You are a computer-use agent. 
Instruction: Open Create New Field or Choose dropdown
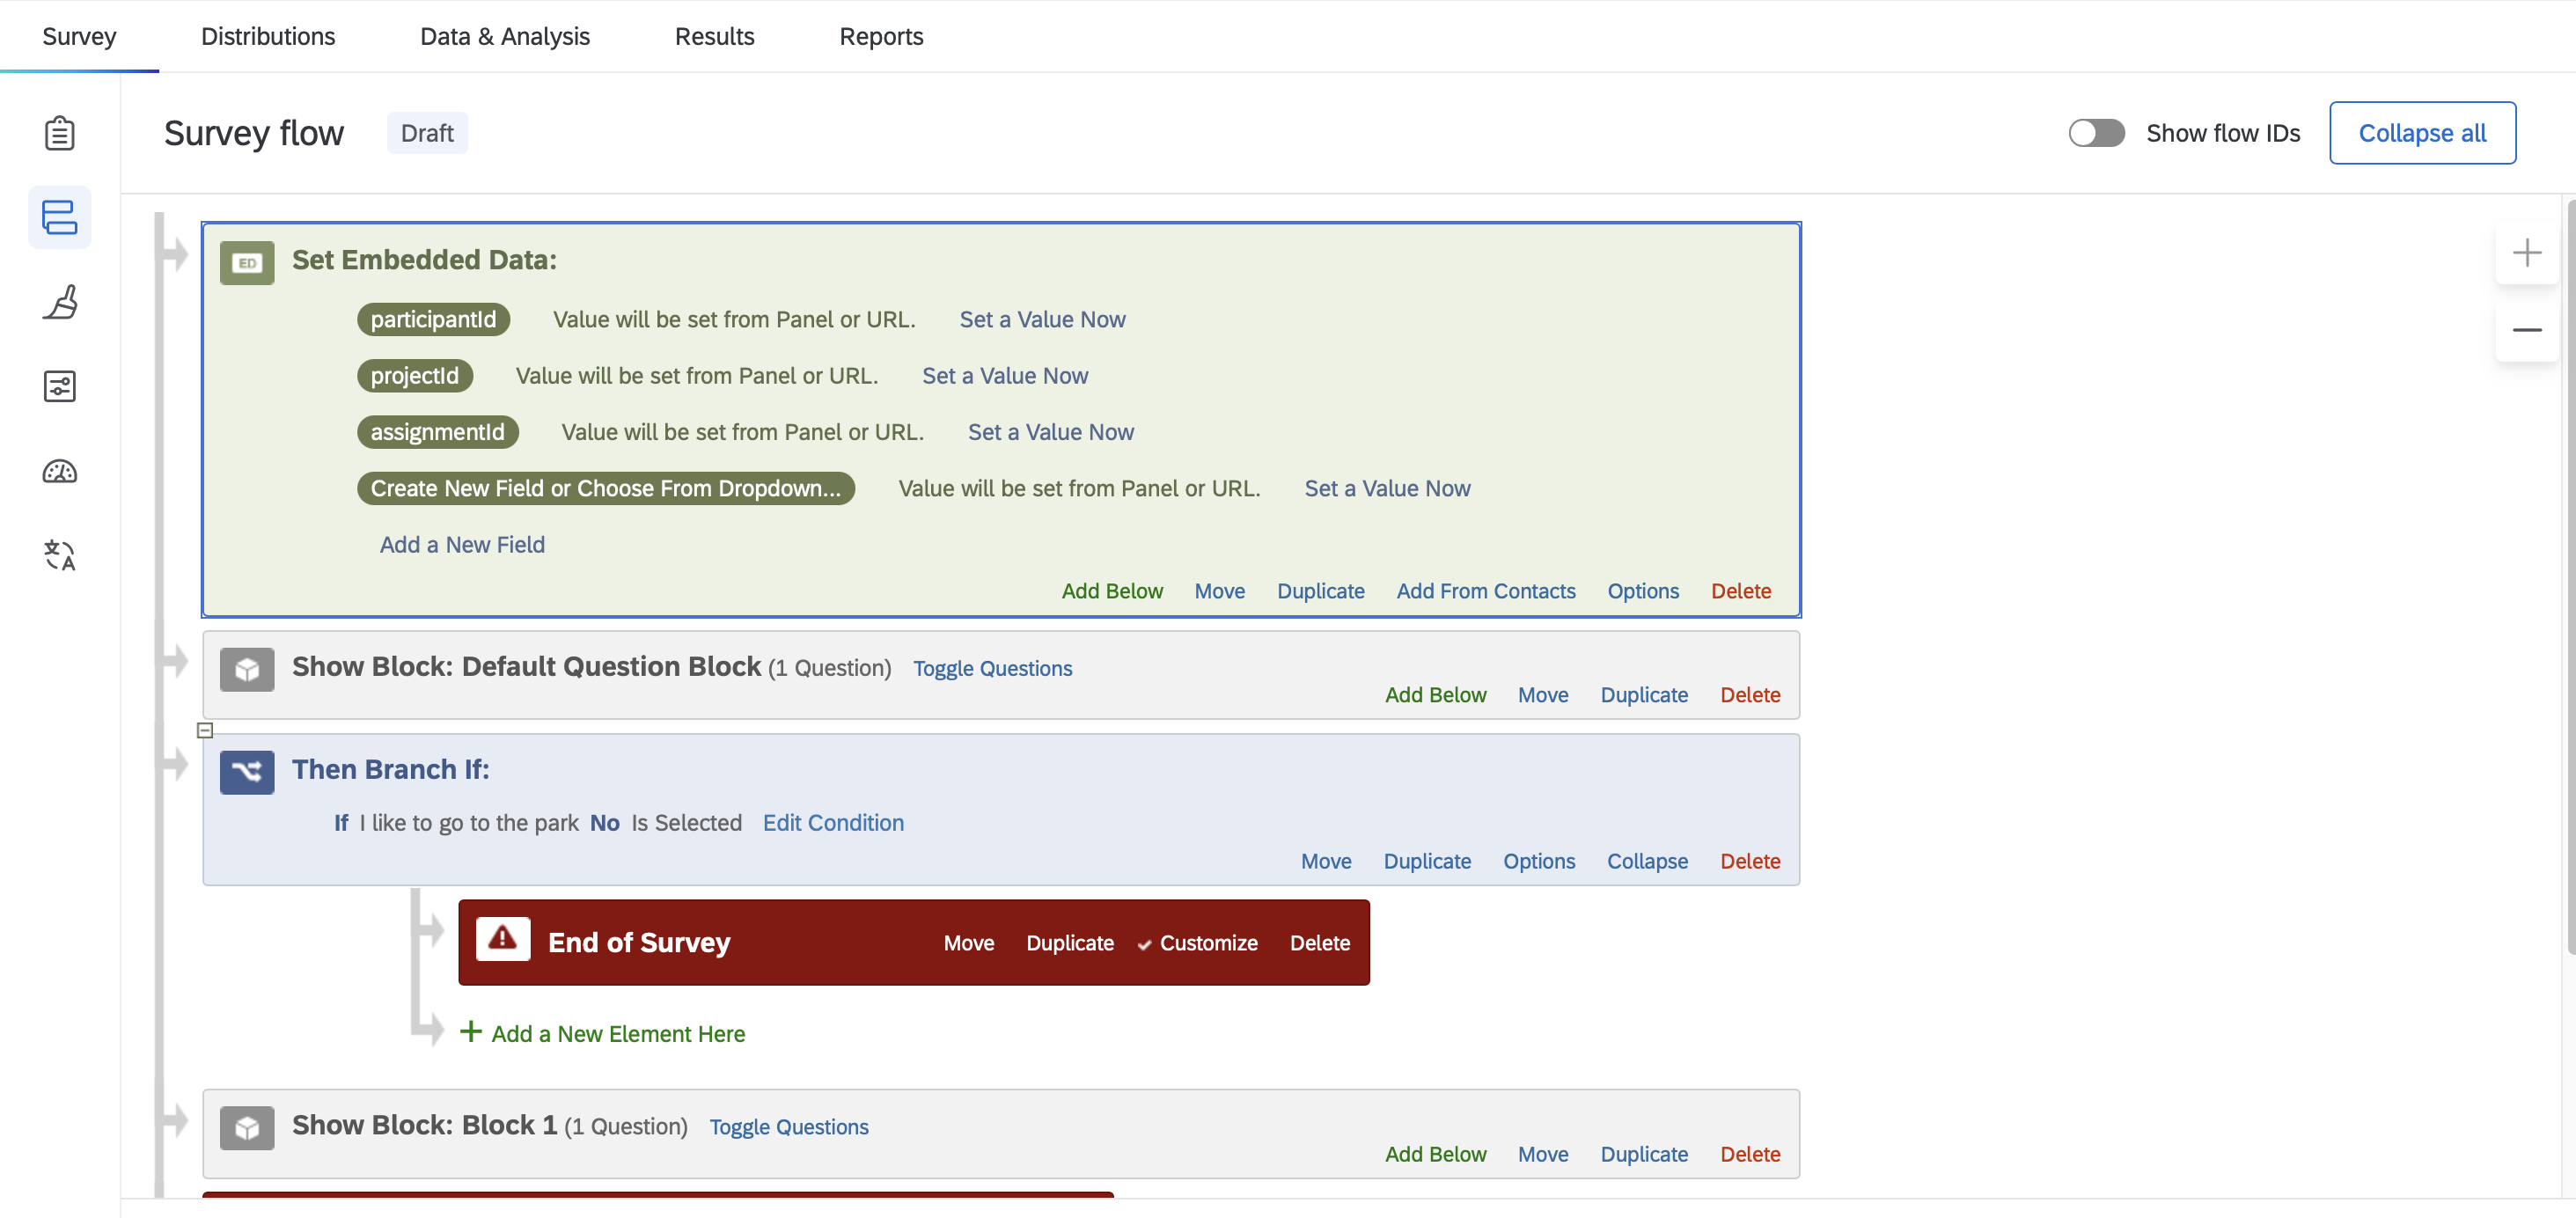[605, 488]
